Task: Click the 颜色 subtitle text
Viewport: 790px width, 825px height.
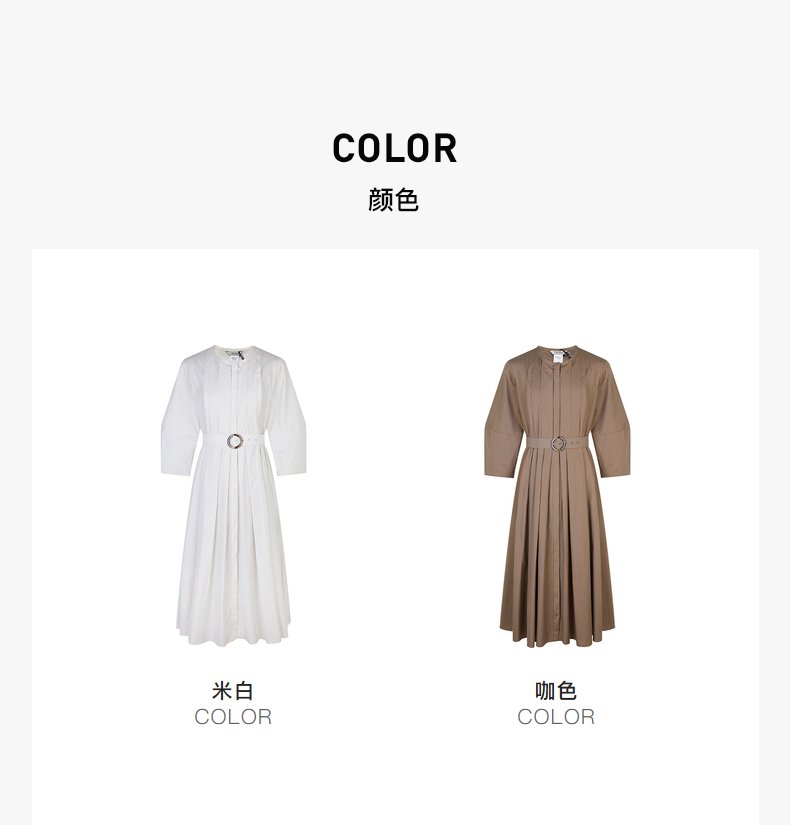Action: tap(393, 200)
